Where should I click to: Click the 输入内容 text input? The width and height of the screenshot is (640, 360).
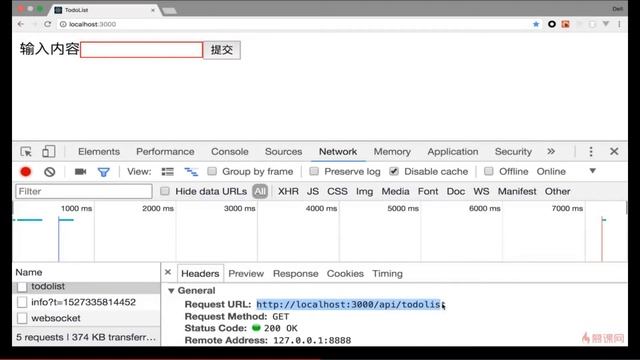pos(141,50)
